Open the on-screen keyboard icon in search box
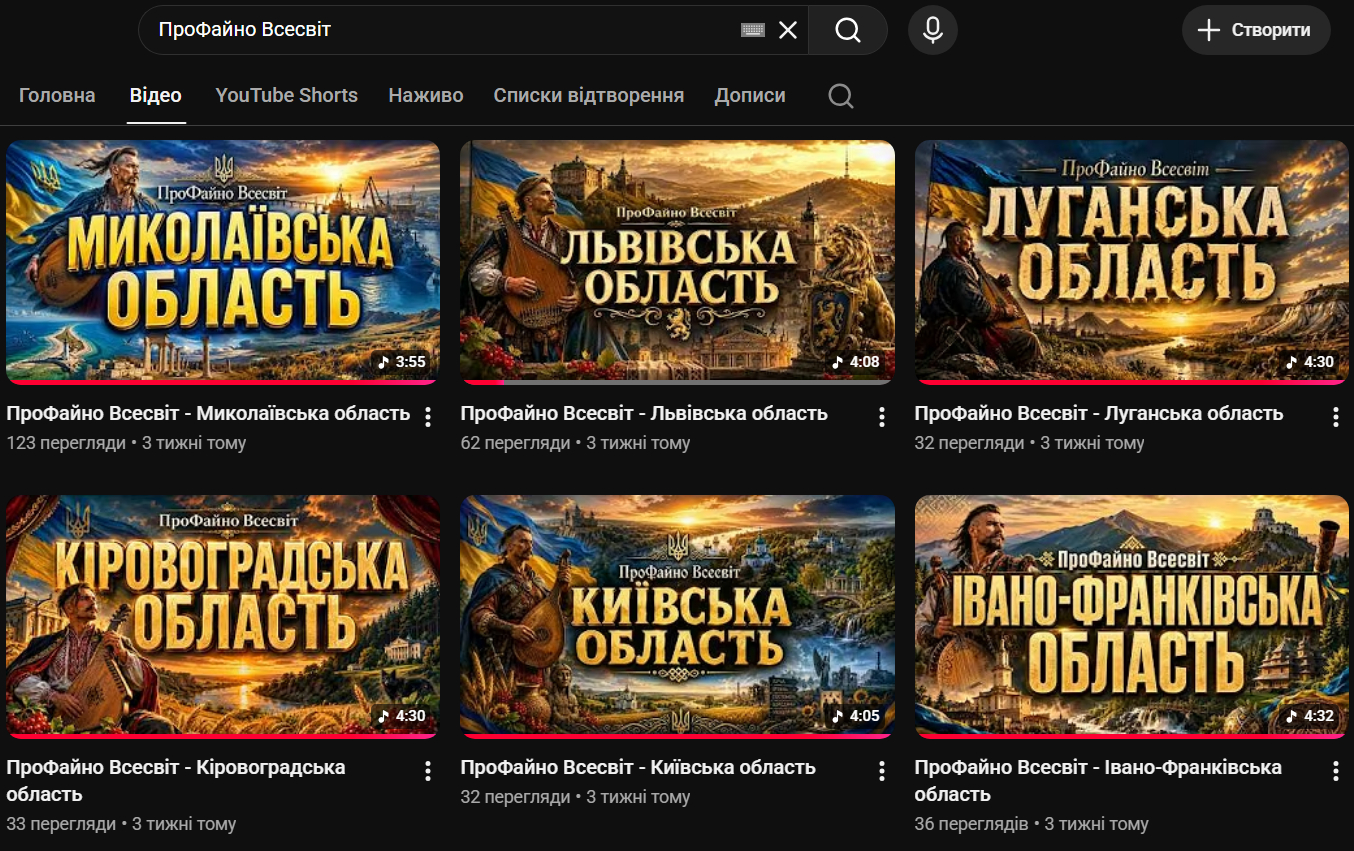The image size is (1354, 851). click(x=753, y=30)
